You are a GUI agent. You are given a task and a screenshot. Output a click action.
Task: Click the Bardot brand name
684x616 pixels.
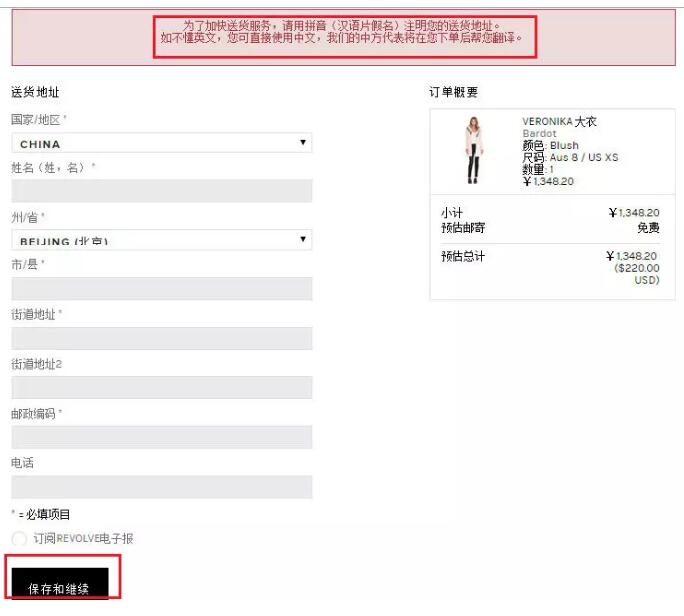pyautogui.click(x=539, y=133)
